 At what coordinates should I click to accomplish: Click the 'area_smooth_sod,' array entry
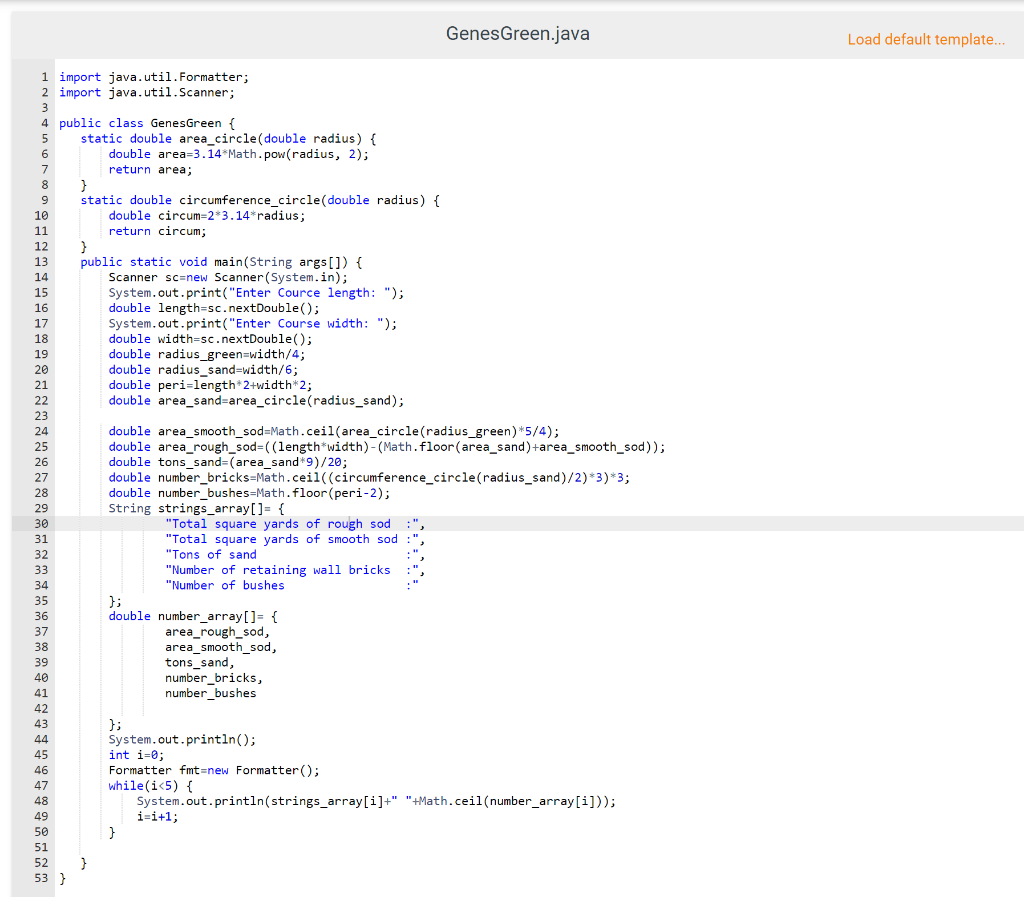[x=221, y=647]
